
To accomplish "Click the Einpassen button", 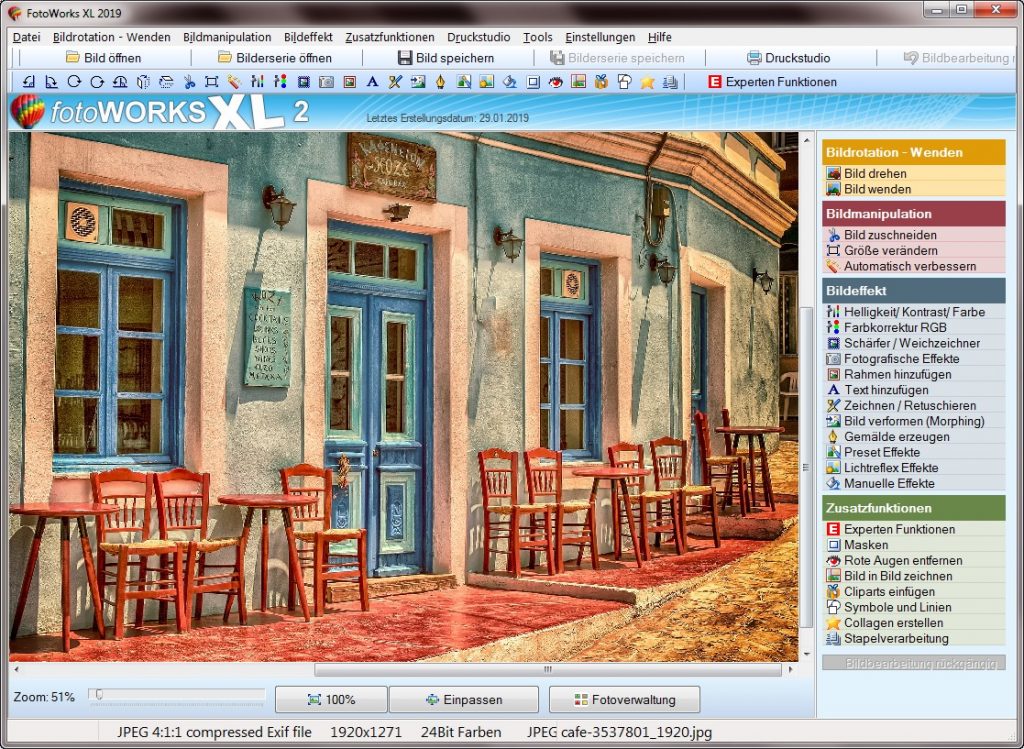I will 463,700.
